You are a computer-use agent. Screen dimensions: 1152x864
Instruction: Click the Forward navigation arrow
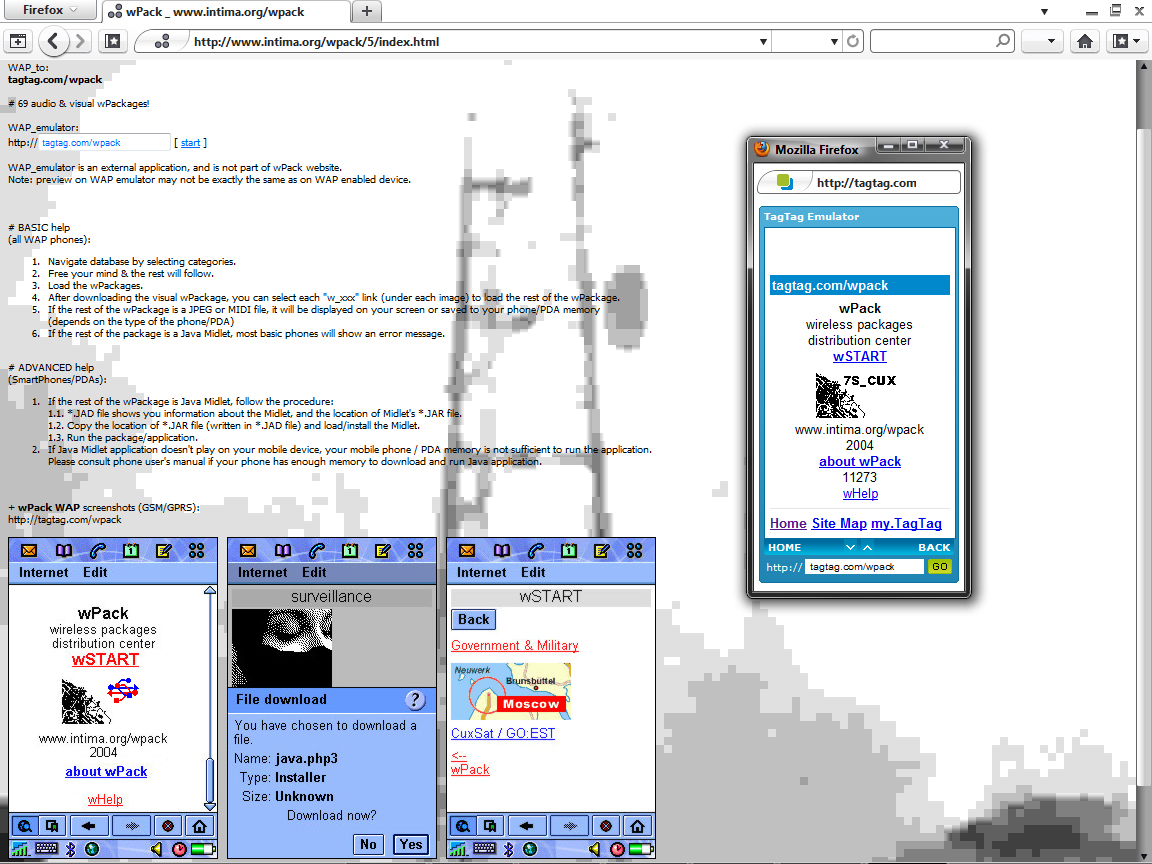[81, 42]
